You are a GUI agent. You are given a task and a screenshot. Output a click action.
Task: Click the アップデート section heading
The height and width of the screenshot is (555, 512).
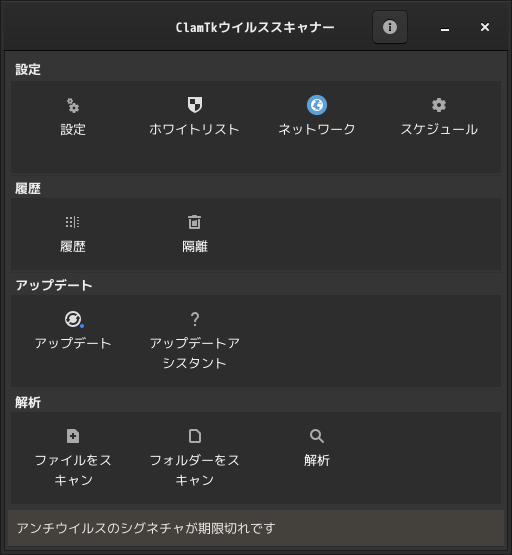point(54,285)
